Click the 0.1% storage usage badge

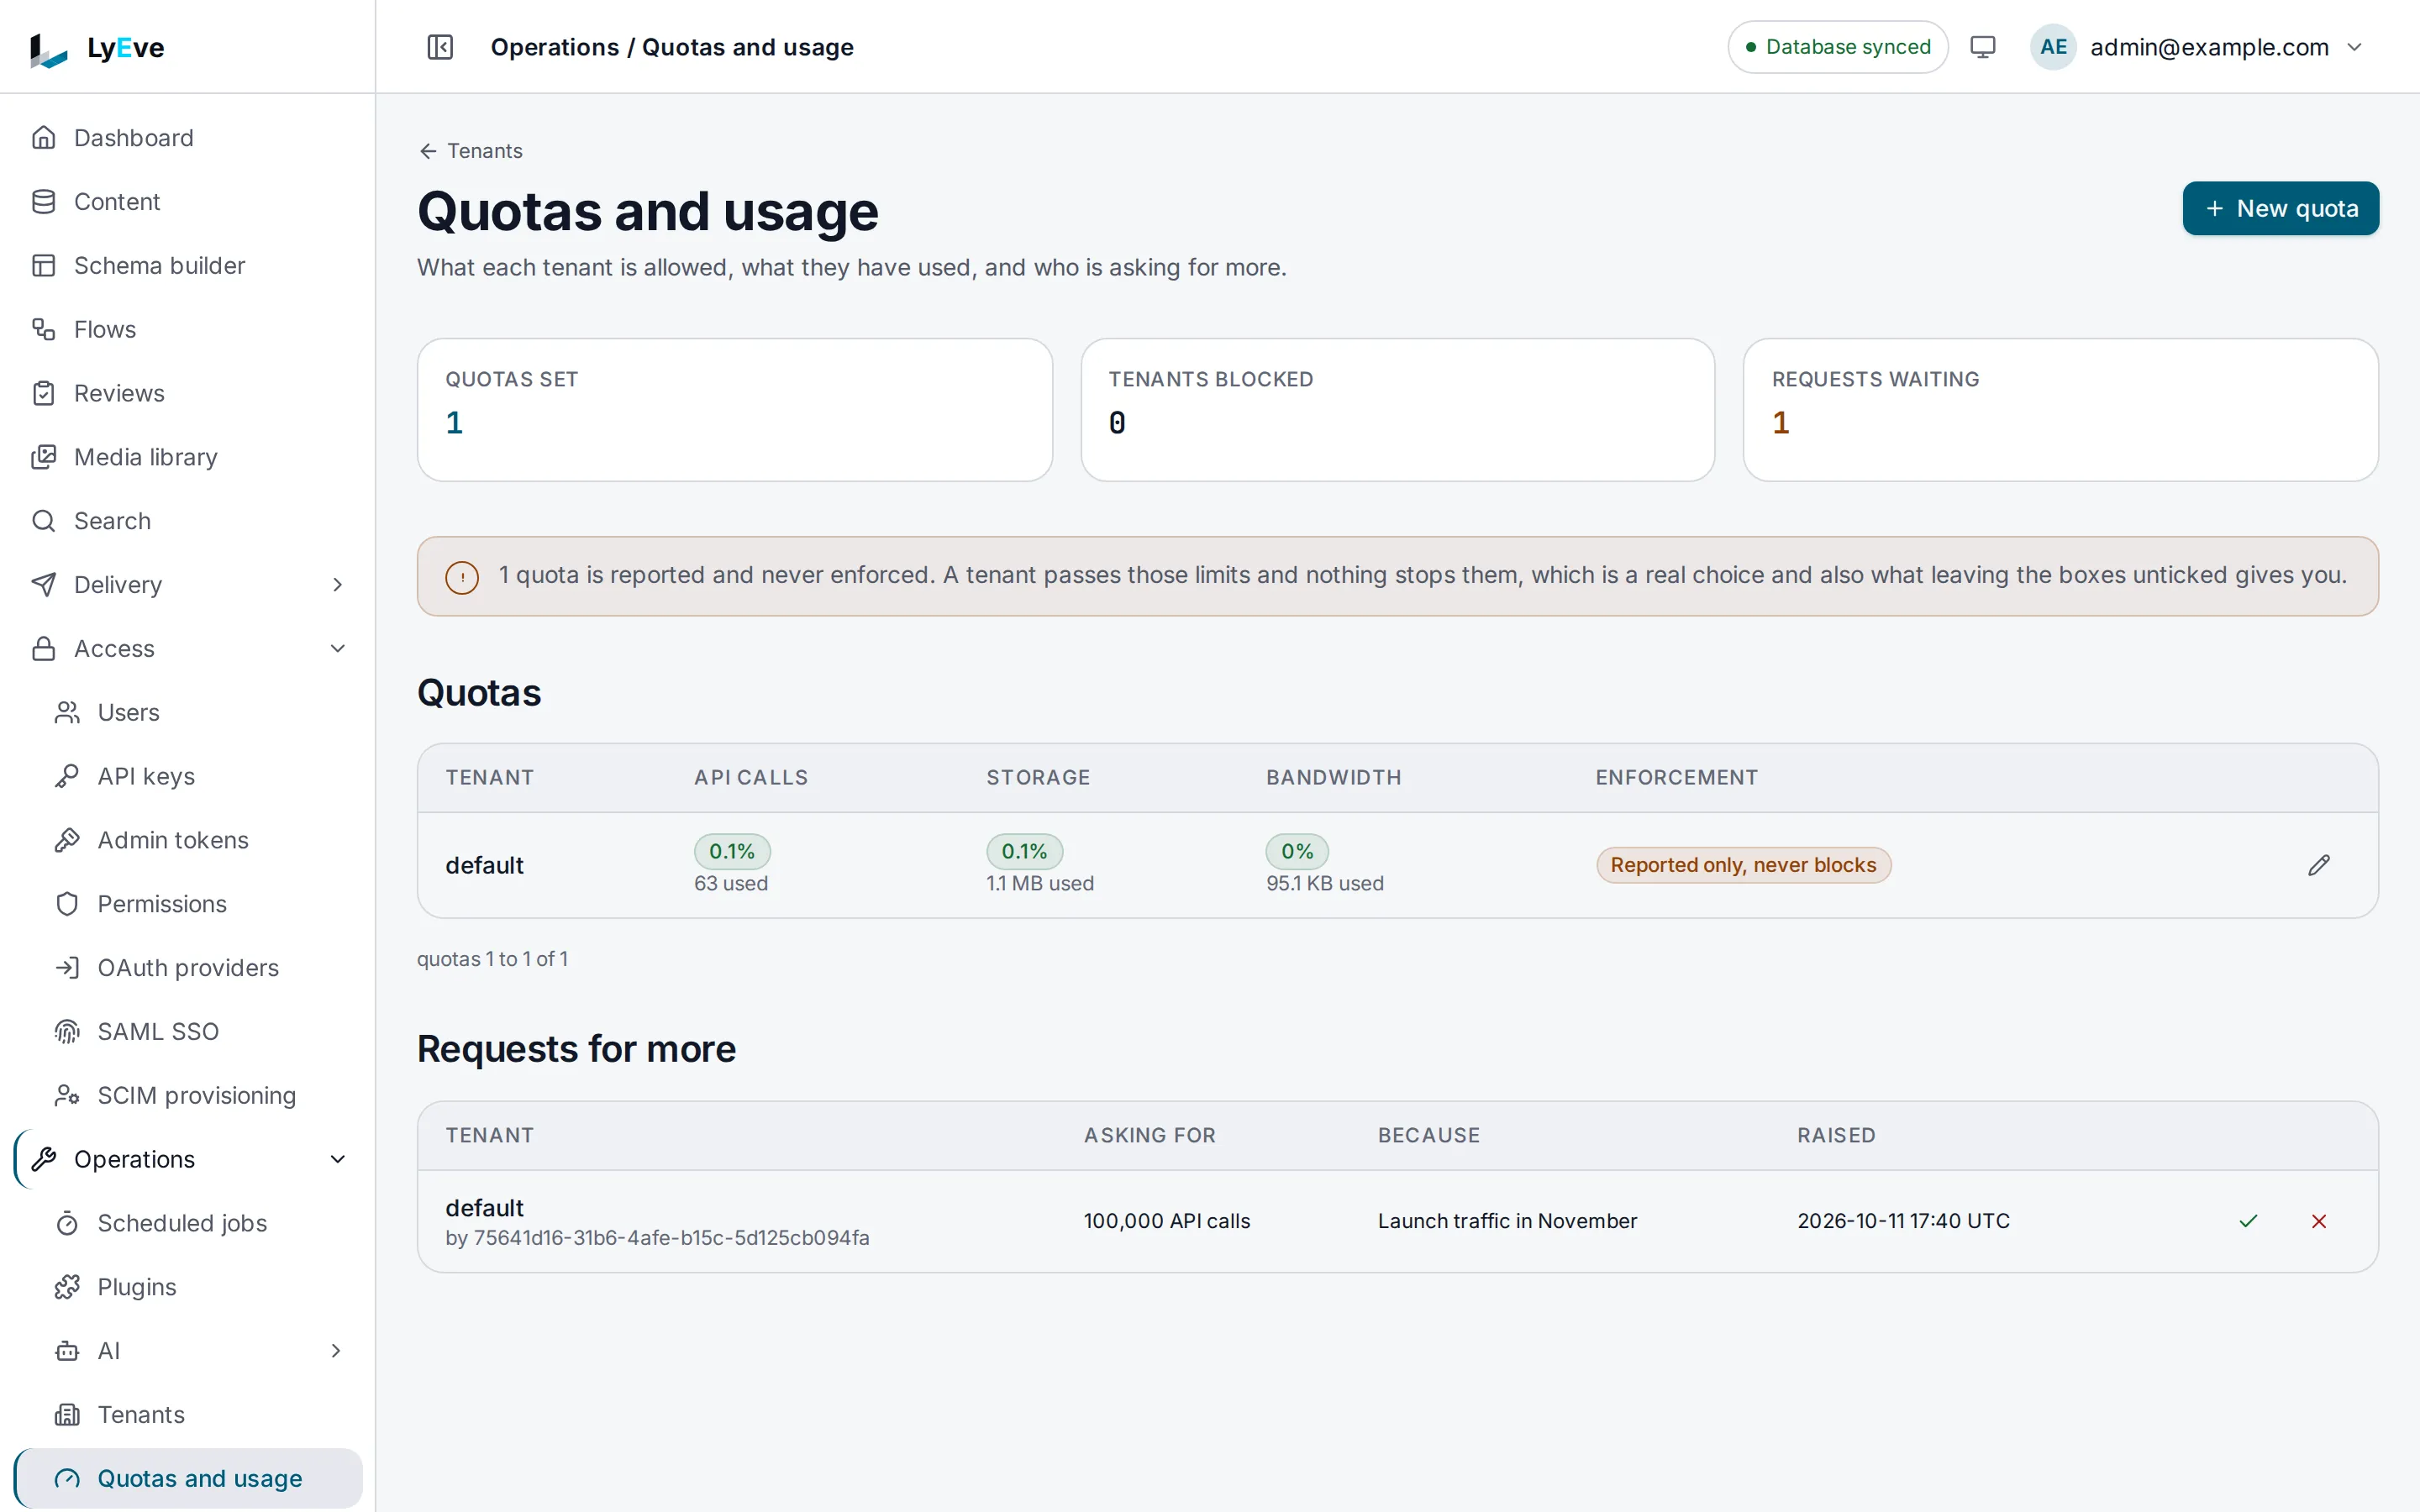[1024, 851]
